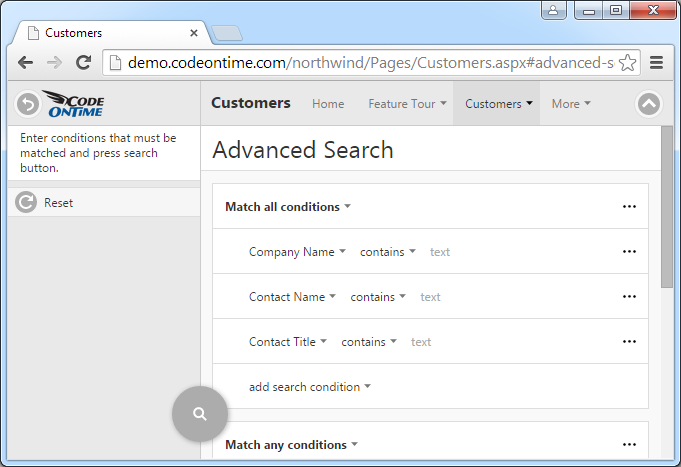Viewport: 681px width, 467px height.
Task: Expand the Match all conditions dropdown
Action: click(x=288, y=207)
